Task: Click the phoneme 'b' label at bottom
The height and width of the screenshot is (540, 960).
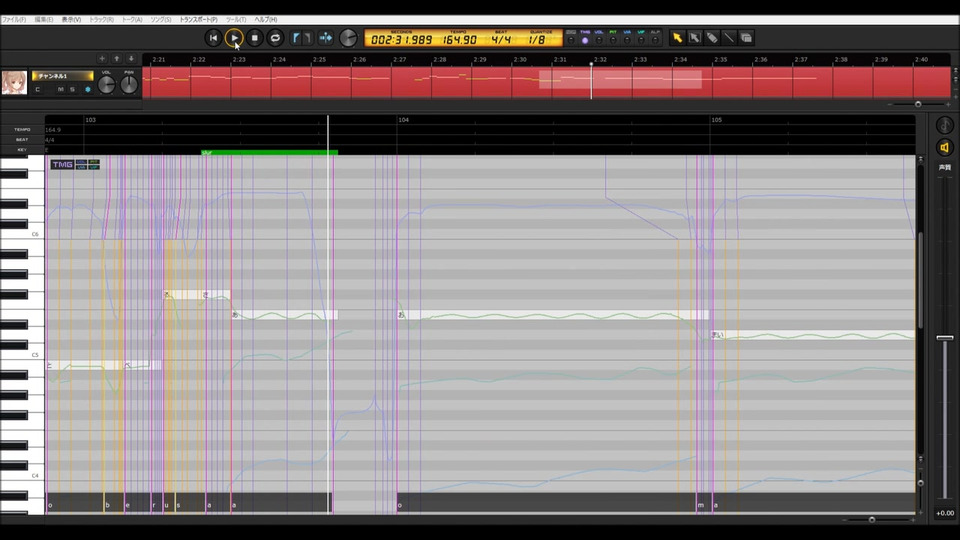Action: coord(108,505)
